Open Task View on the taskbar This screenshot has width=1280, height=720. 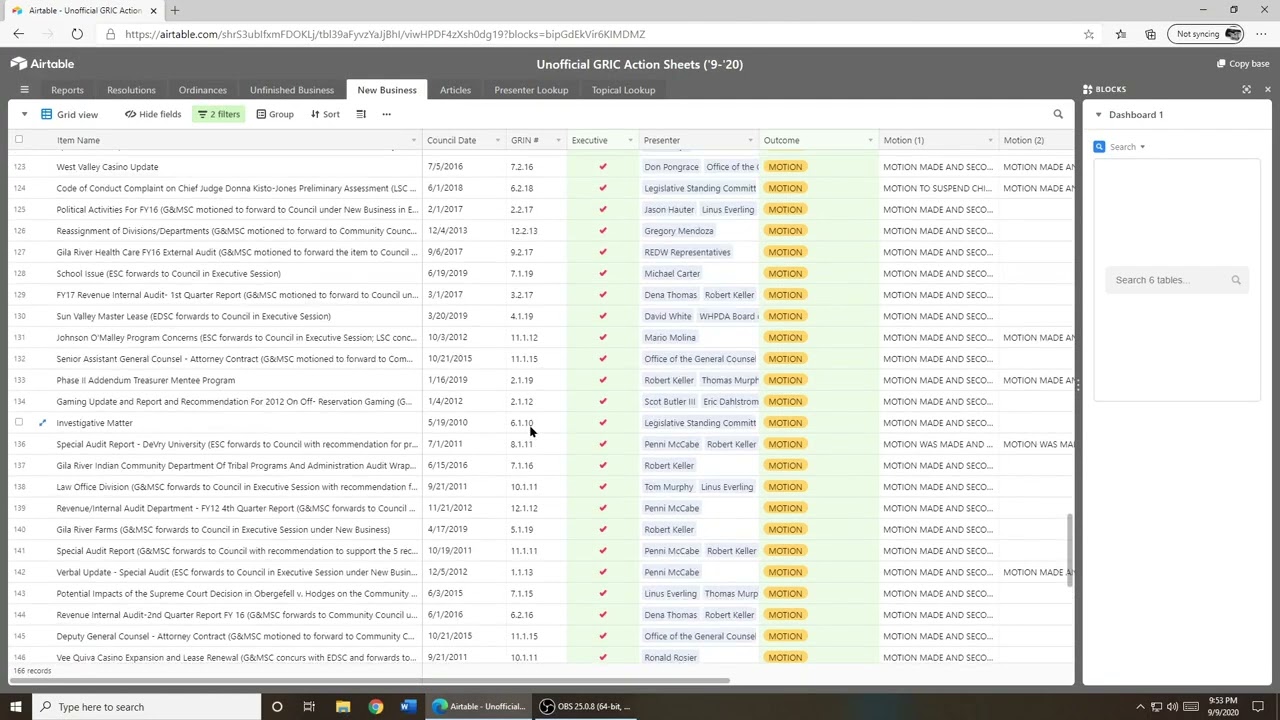(x=309, y=707)
